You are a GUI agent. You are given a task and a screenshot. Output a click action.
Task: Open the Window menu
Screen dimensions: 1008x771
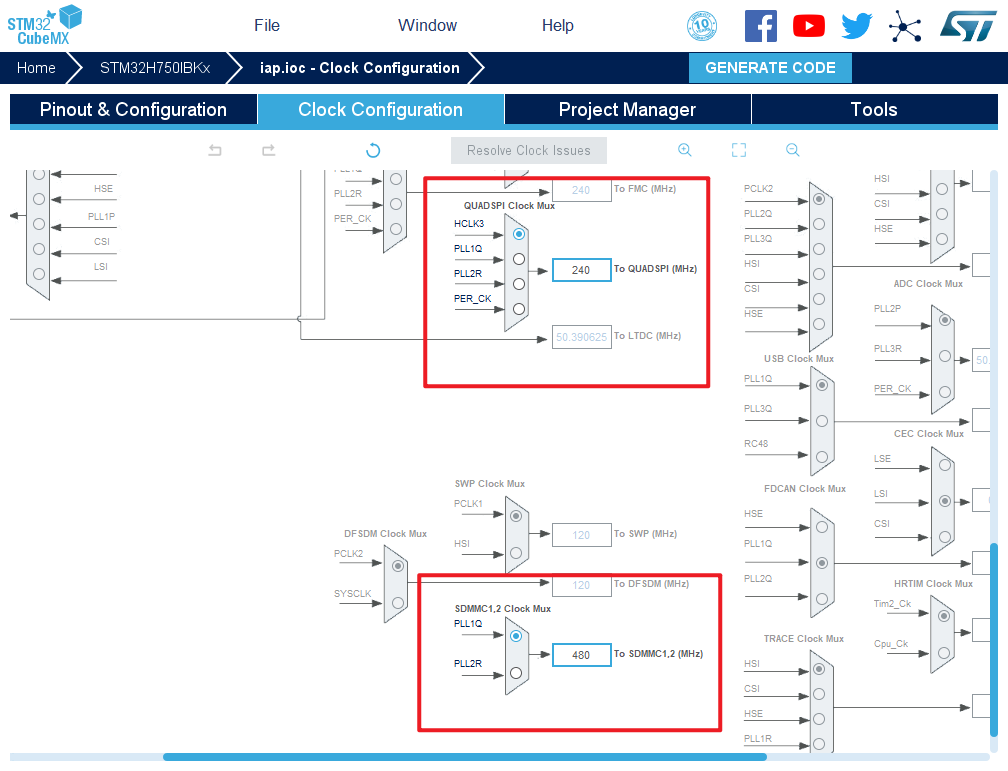427,25
